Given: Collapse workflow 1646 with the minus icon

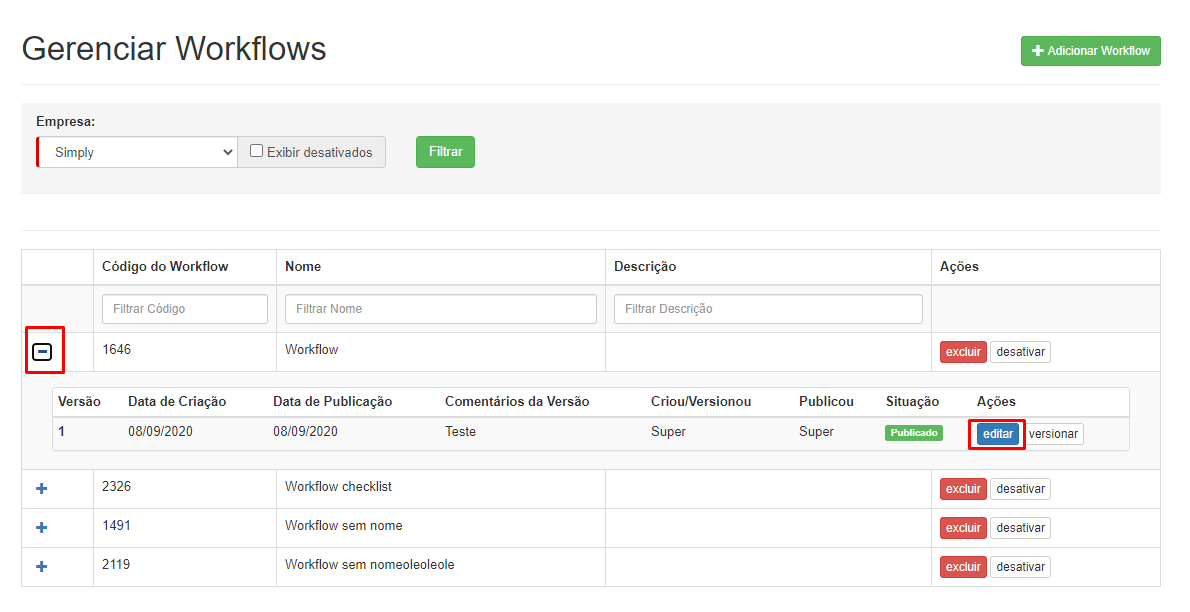Looking at the screenshot, I should click(x=42, y=352).
